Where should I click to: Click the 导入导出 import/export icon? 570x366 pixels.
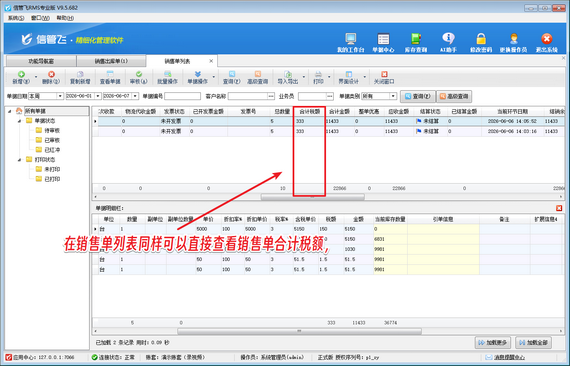click(x=288, y=75)
